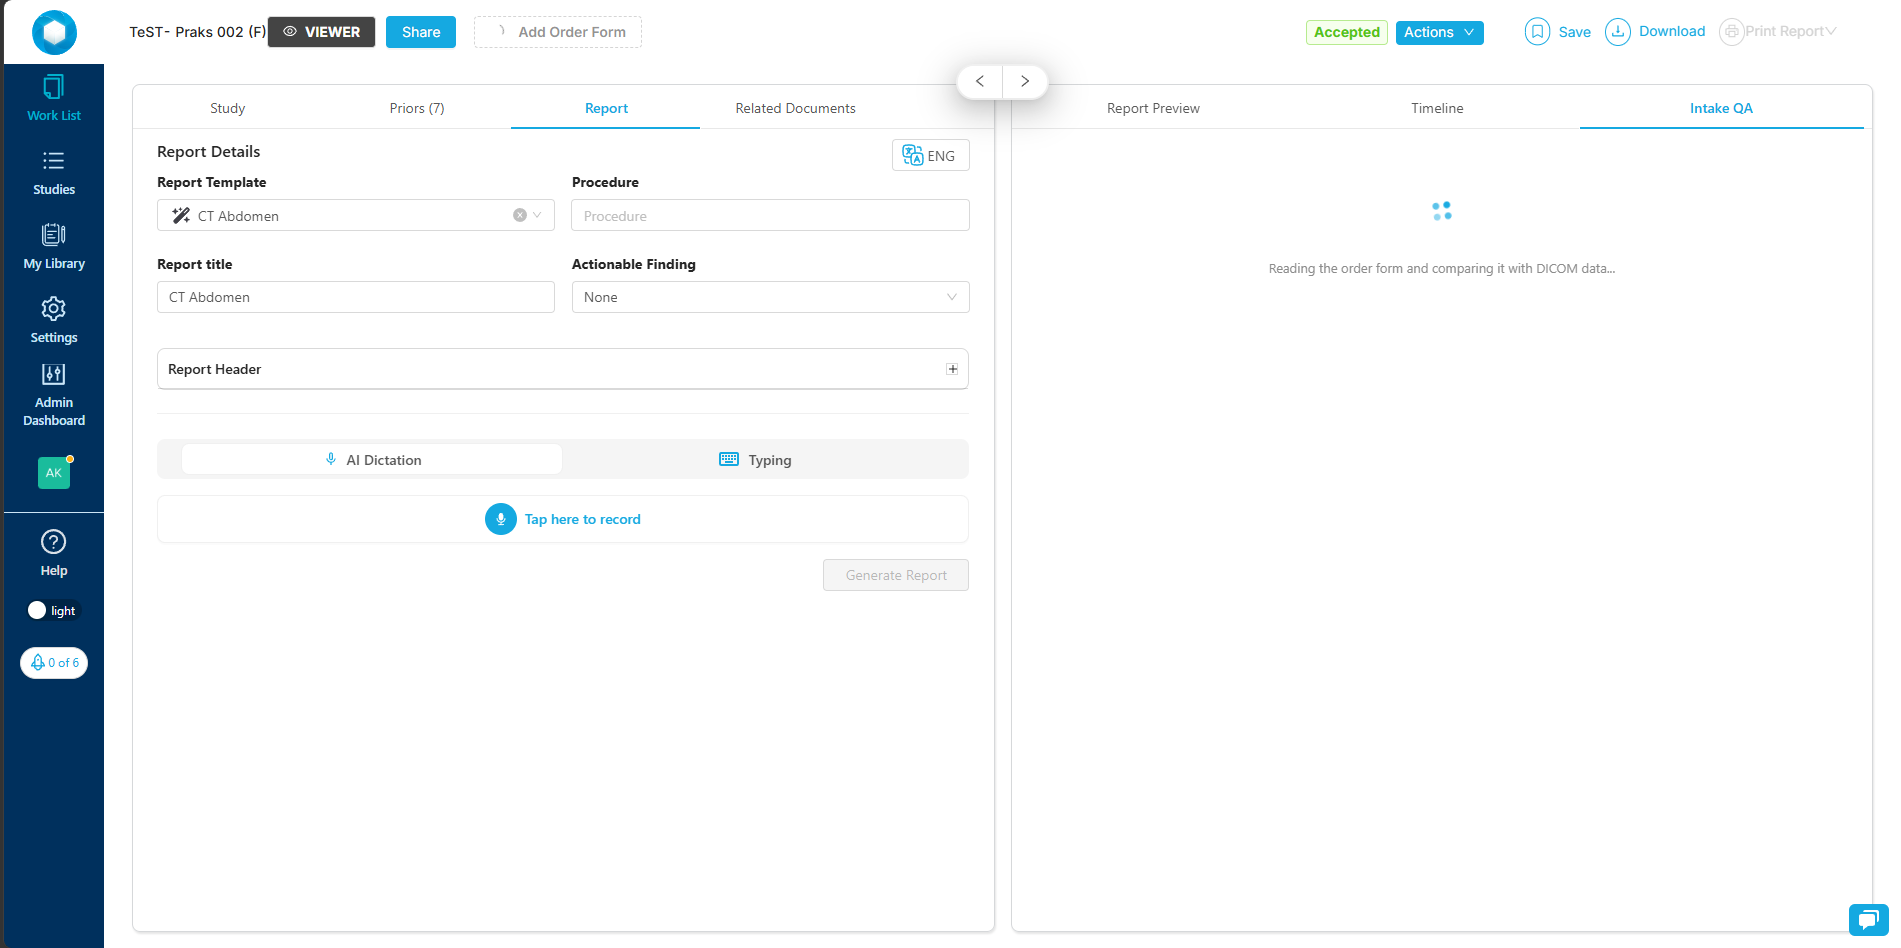Open the Actions dropdown

point(1439,32)
